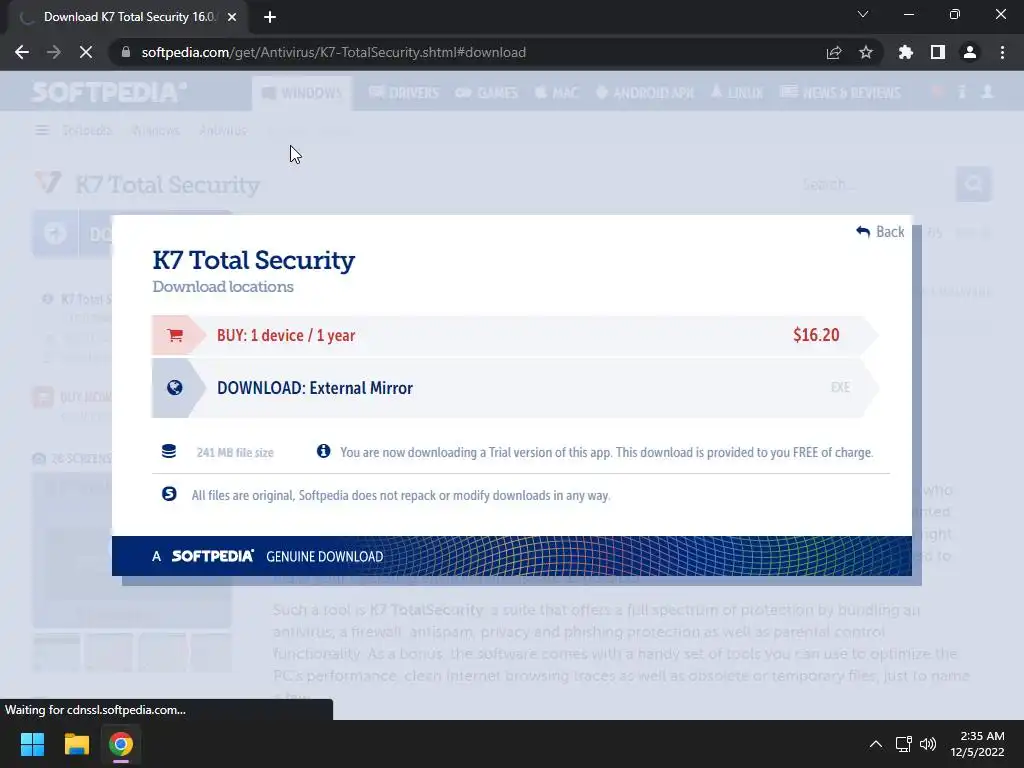Select the Android APK section tab
Image resolution: width=1024 pixels, height=768 pixels.
click(x=645, y=93)
